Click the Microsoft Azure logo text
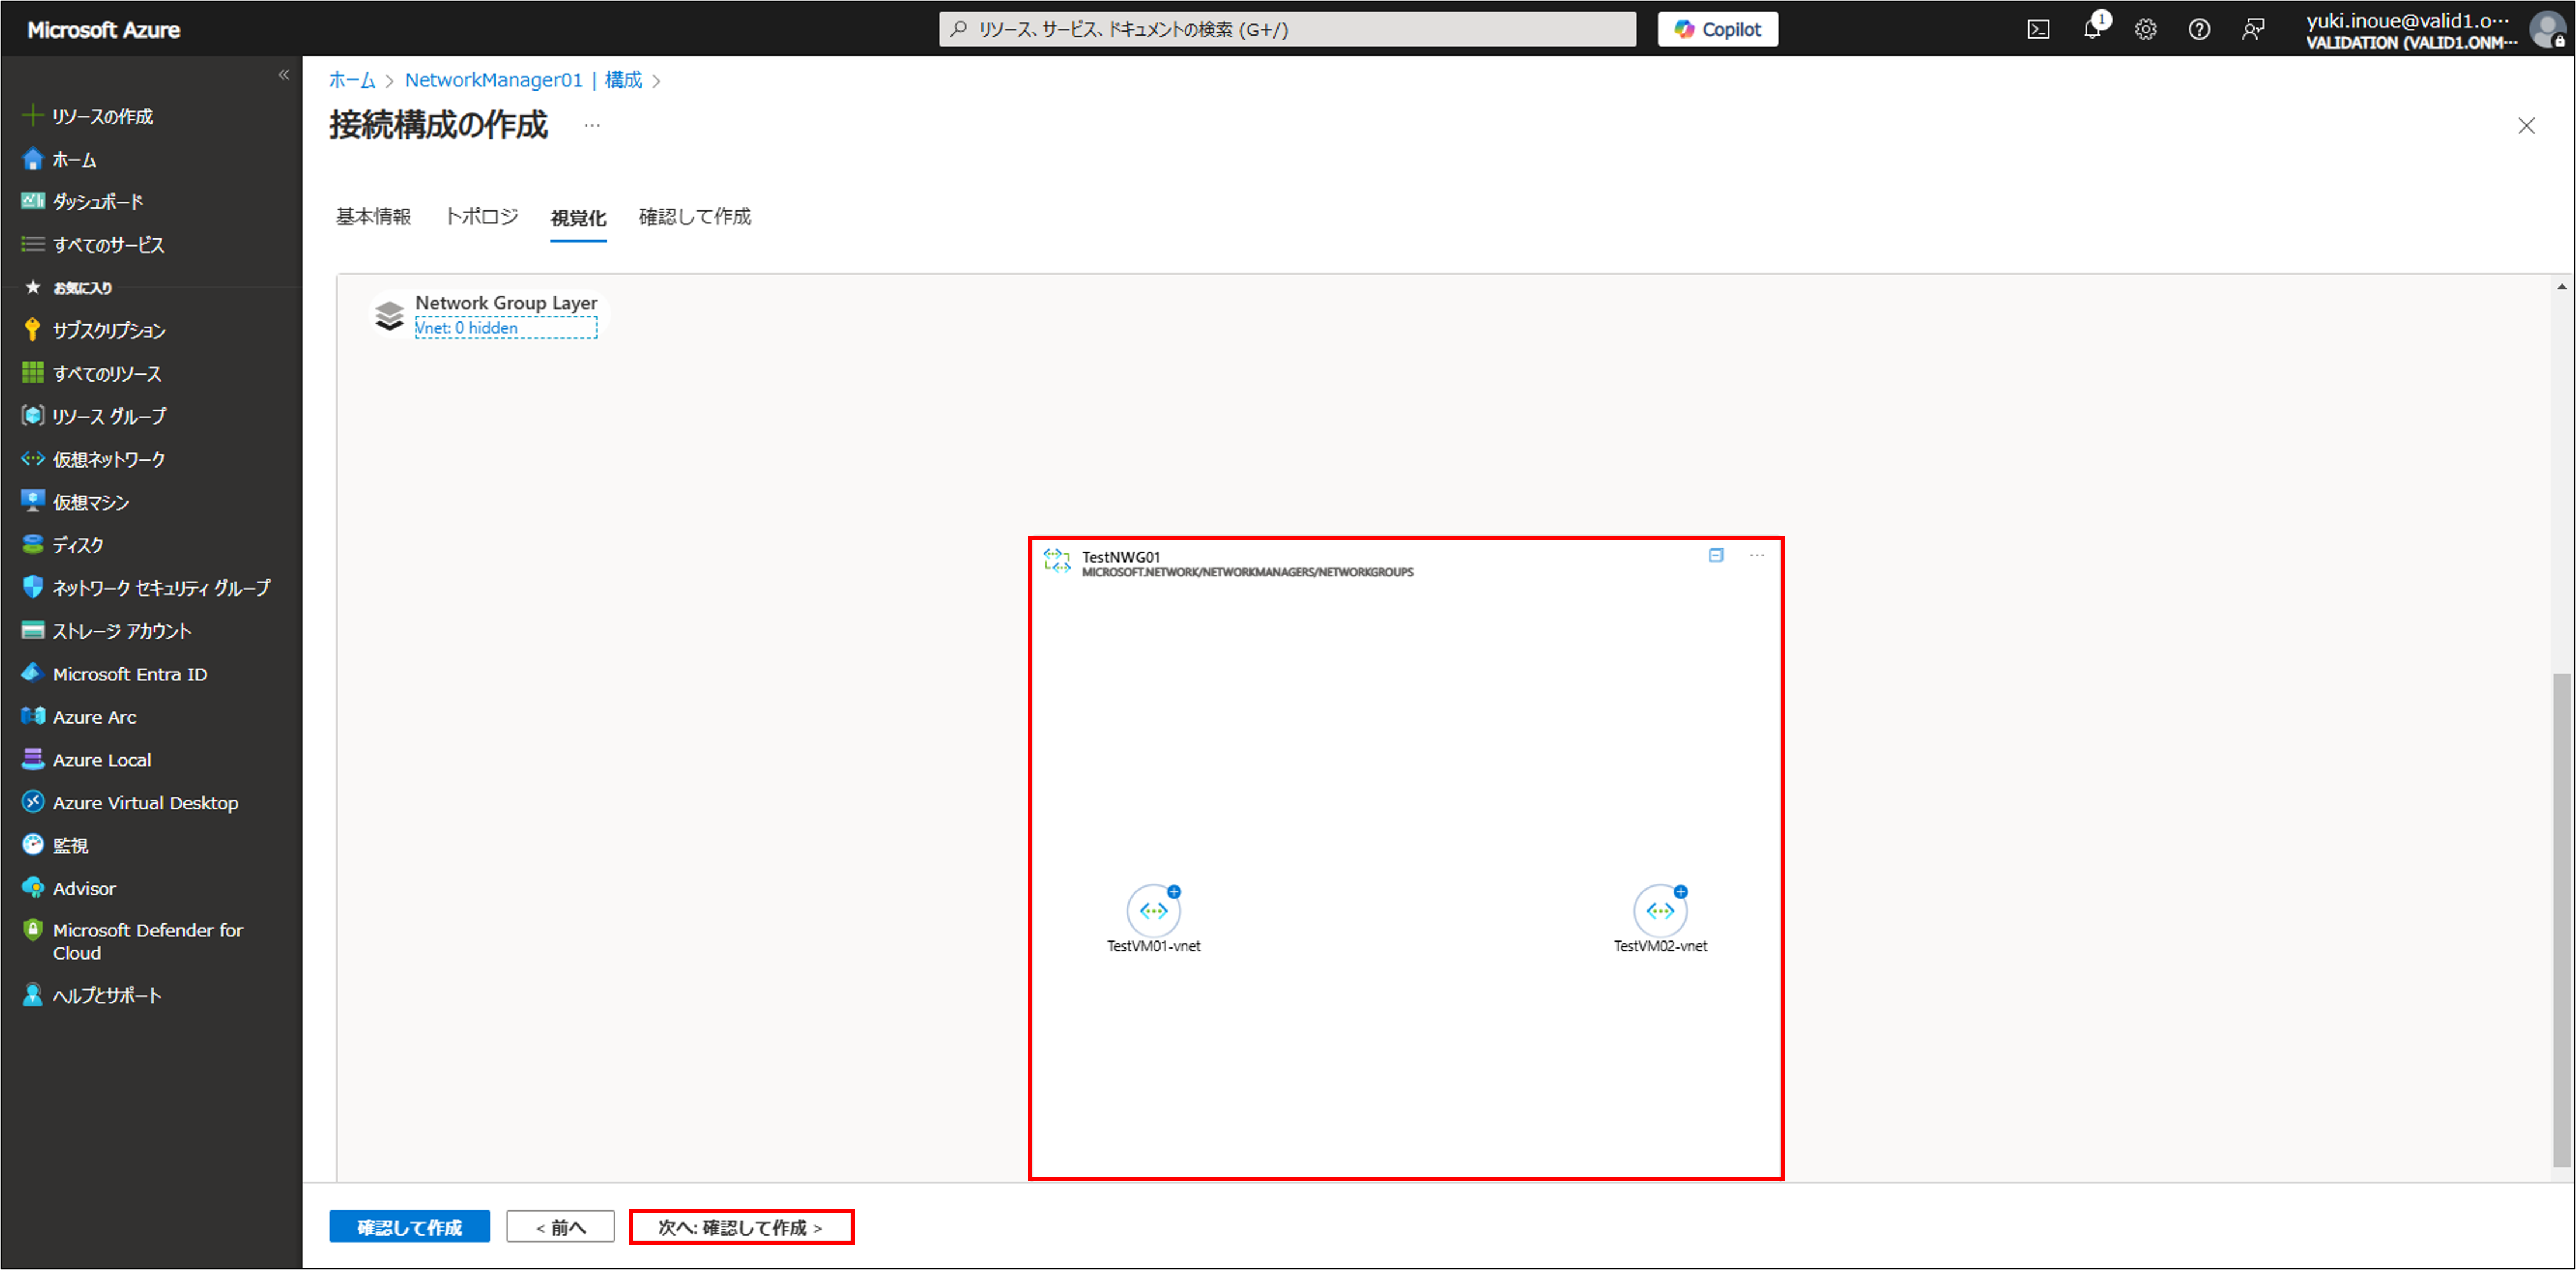The height and width of the screenshot is (1270, 2576). click(x=104, y=30)
